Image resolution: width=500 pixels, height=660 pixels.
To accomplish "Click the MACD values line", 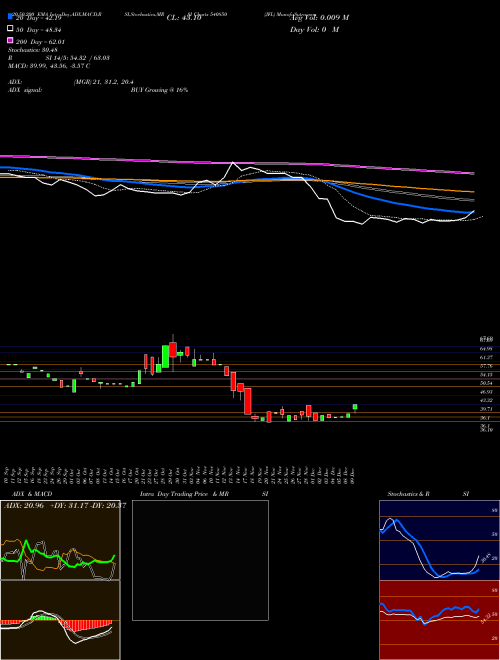I will [x=49, y=66].
